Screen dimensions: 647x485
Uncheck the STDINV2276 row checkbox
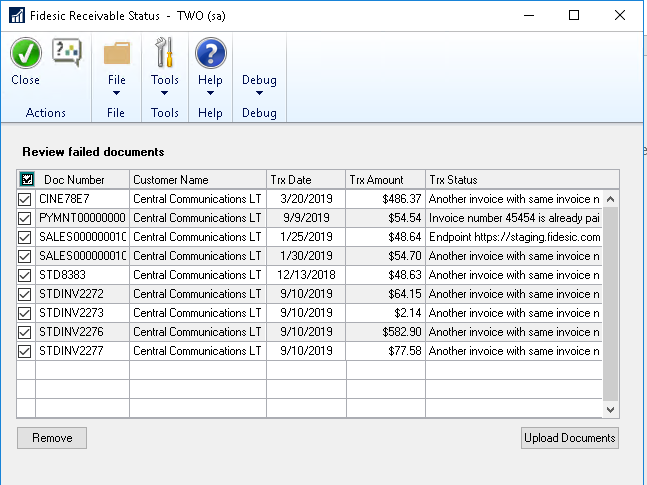click(25, 332)
